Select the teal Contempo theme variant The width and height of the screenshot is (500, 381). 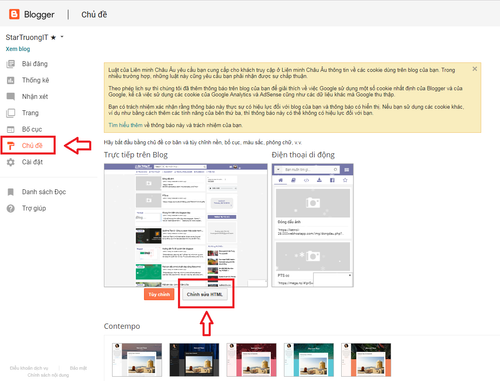pos(309,360)
